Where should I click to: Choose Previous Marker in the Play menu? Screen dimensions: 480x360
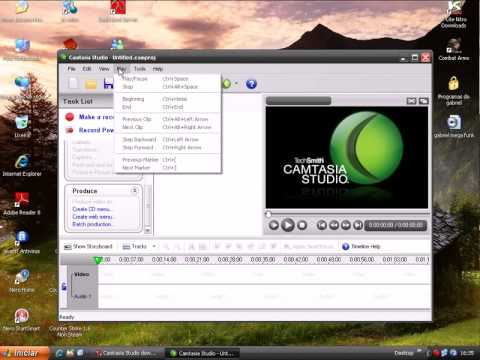[x=168, y=160]
